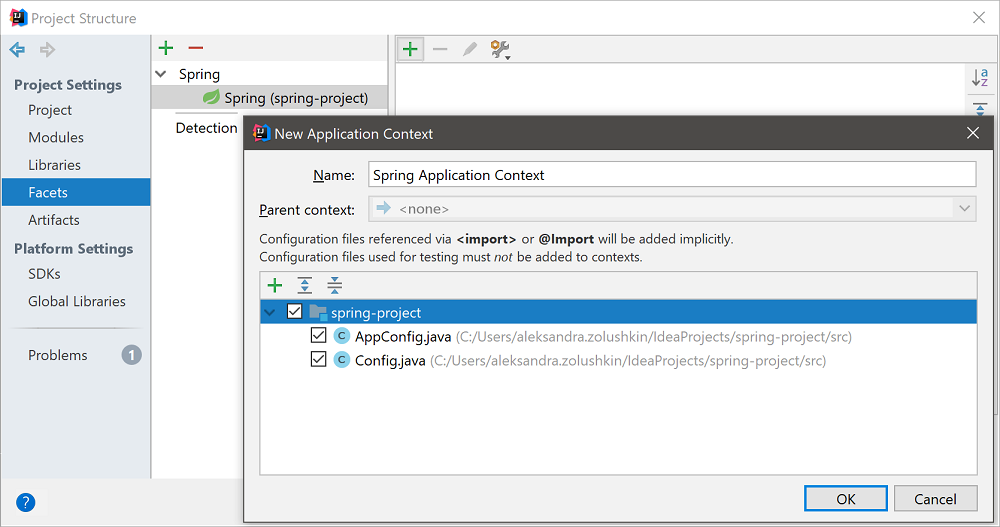Viewport: 1000px width, 527px height.
Task: Toggle the Config.java checkbox
Action: tap(318, 360)
